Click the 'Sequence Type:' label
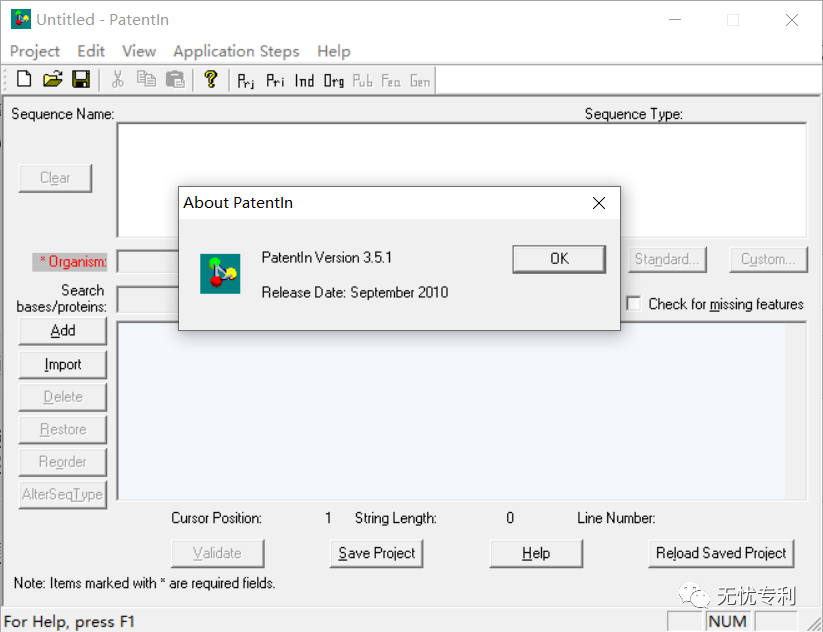The width and height of the screenshot is (823, 632). pyautogui.click(x=634, y=114)
